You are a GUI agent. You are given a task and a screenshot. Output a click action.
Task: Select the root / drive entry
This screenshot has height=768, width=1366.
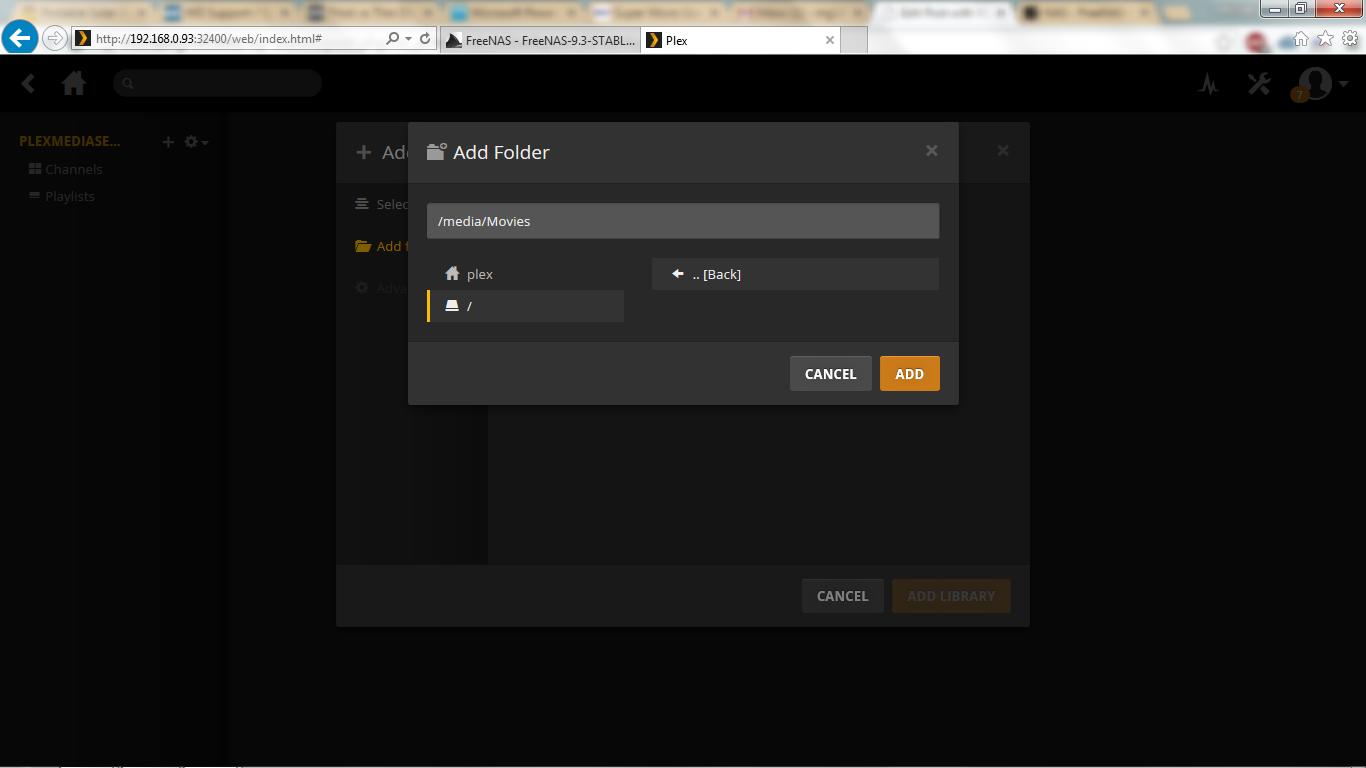pyautogui.click(x=525, y=306)
